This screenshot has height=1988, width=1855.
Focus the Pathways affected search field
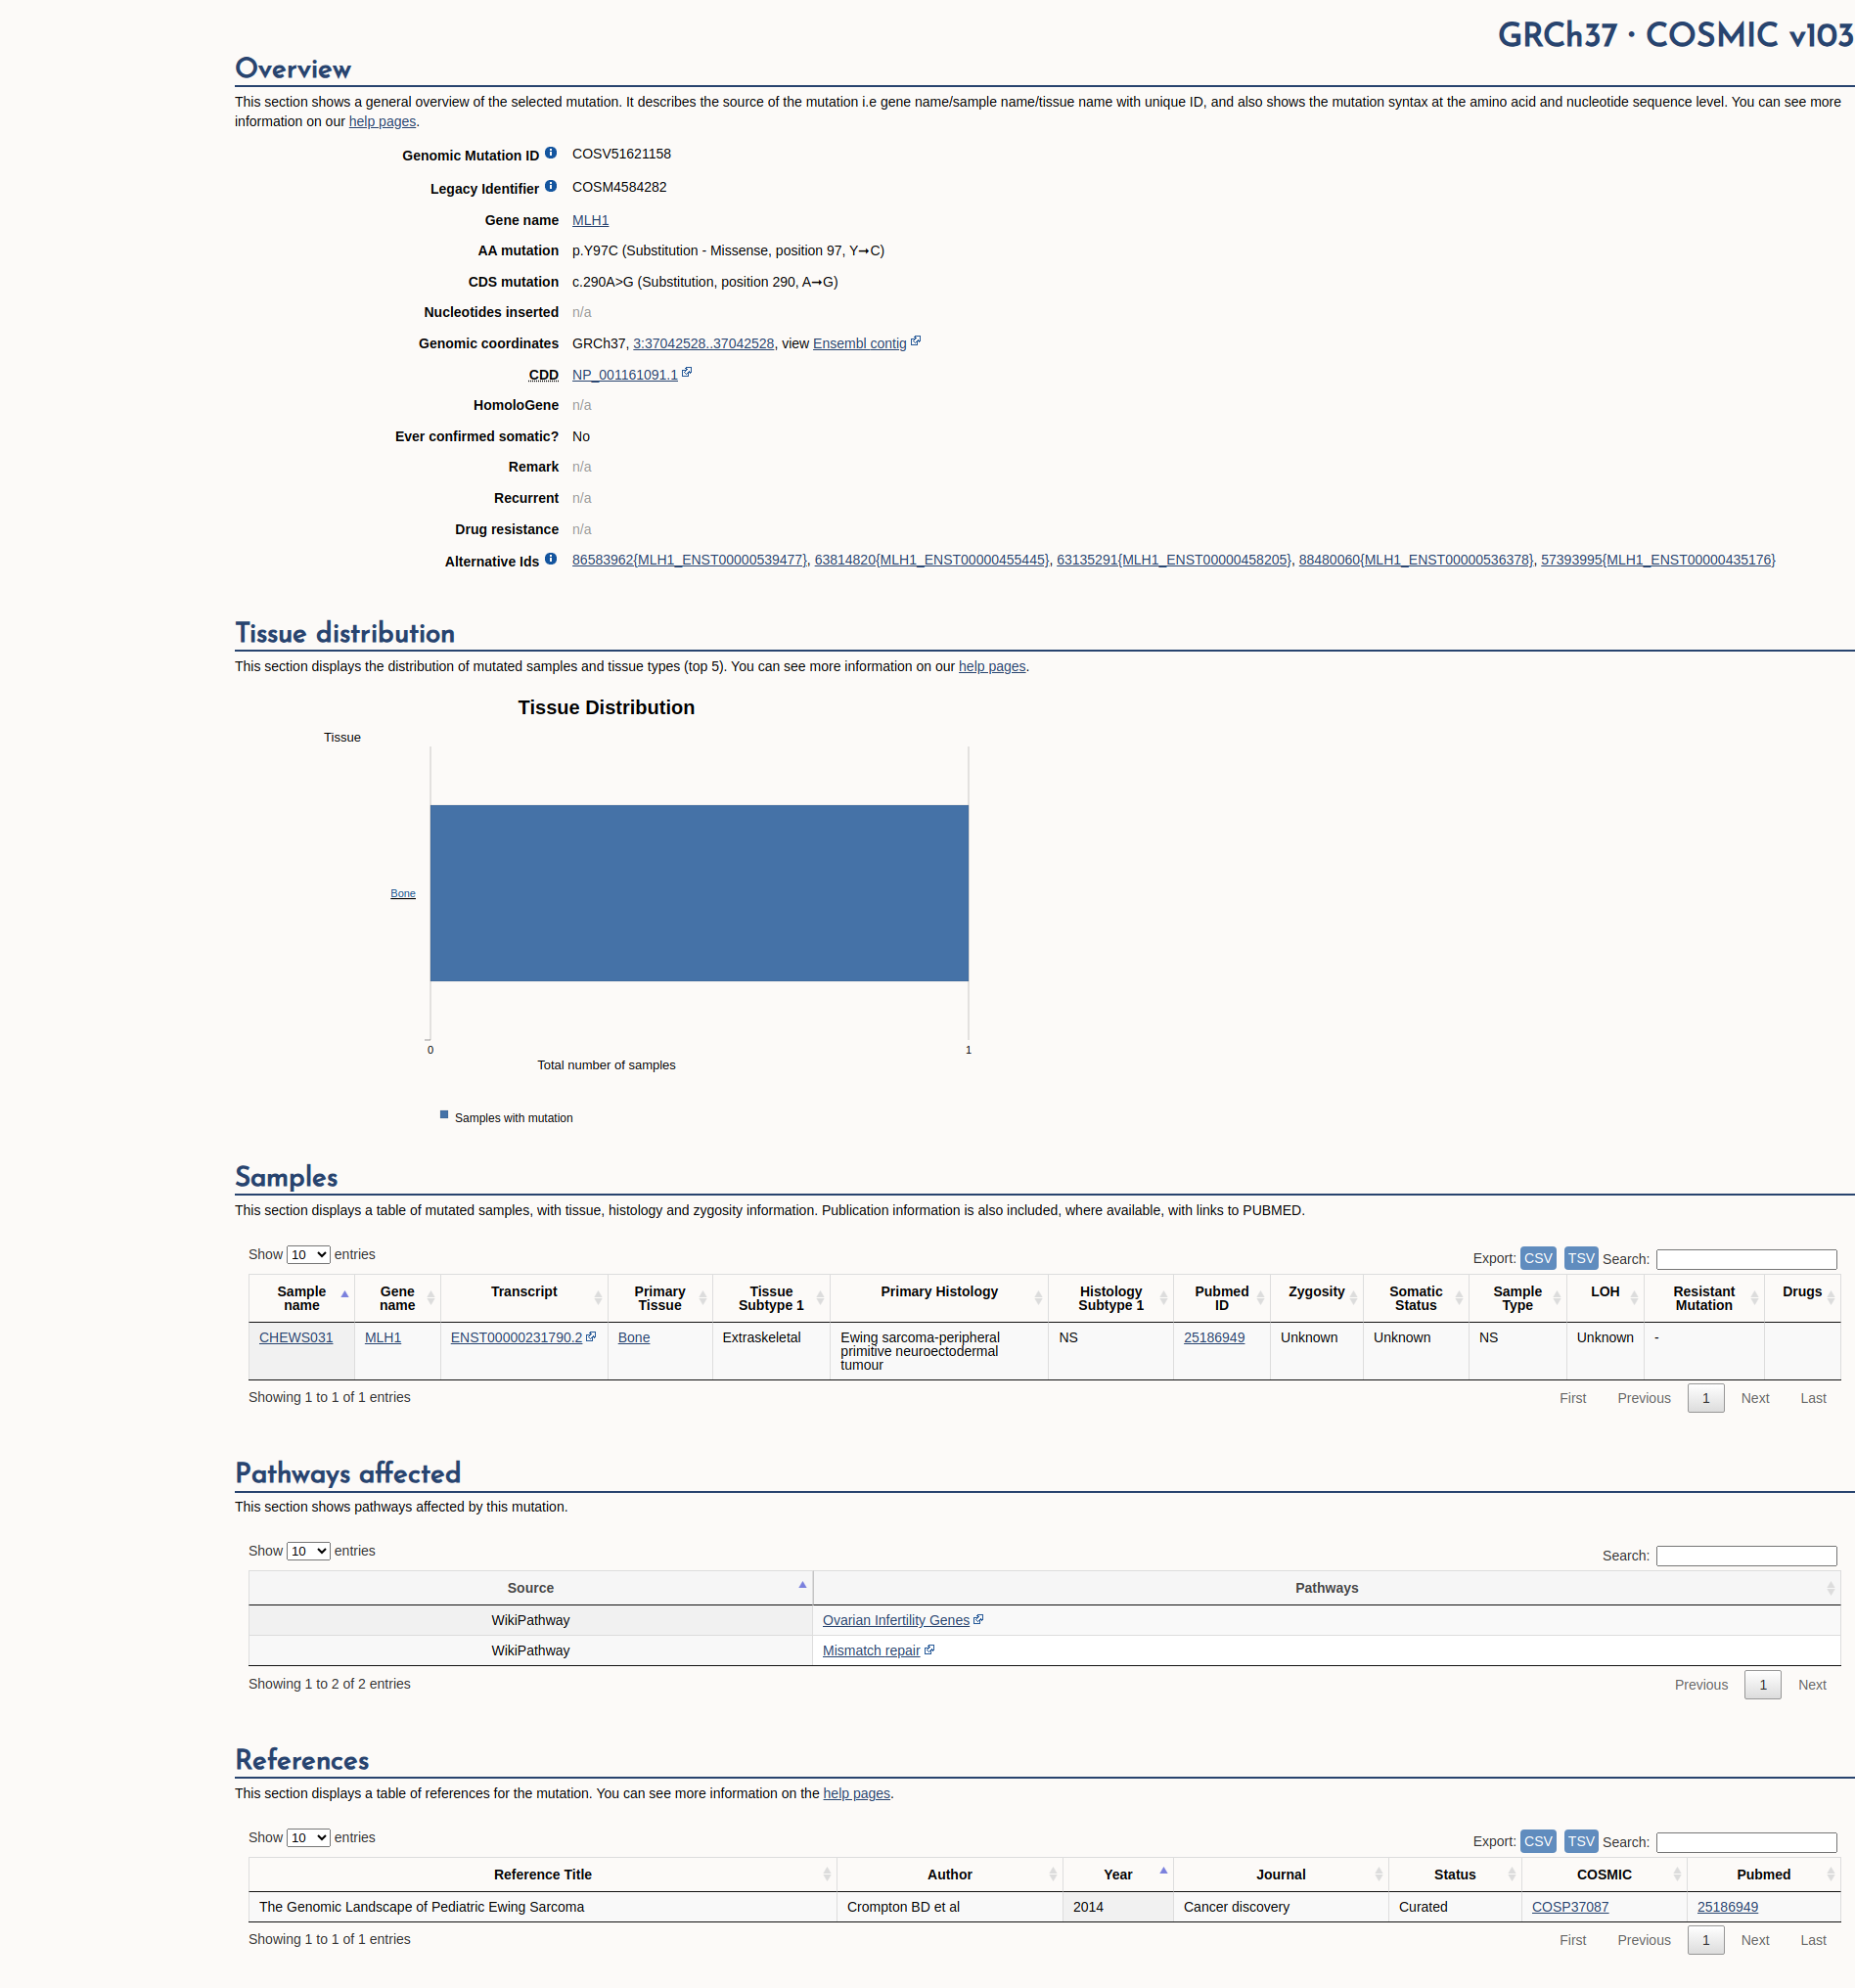[1746, 1556]
